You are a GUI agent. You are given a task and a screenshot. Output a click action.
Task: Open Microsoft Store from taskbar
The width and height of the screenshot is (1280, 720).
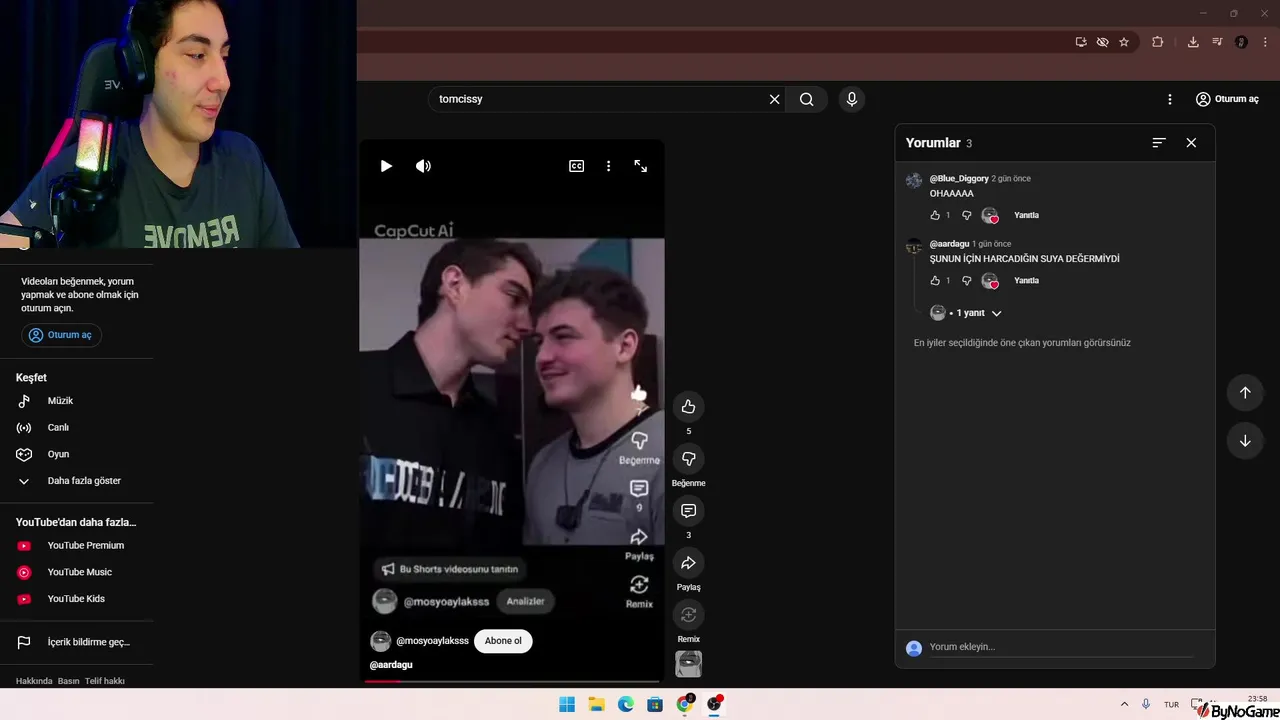(655, 704)
